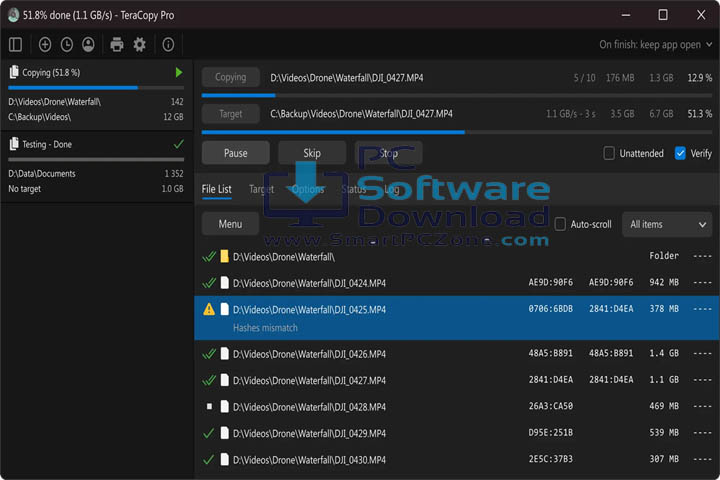Uncheck the Verify checkbox

coord(680,153)
